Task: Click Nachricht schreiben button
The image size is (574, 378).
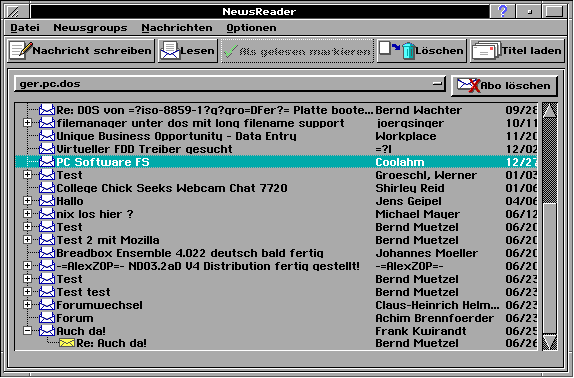Action: tap(81, 51)
